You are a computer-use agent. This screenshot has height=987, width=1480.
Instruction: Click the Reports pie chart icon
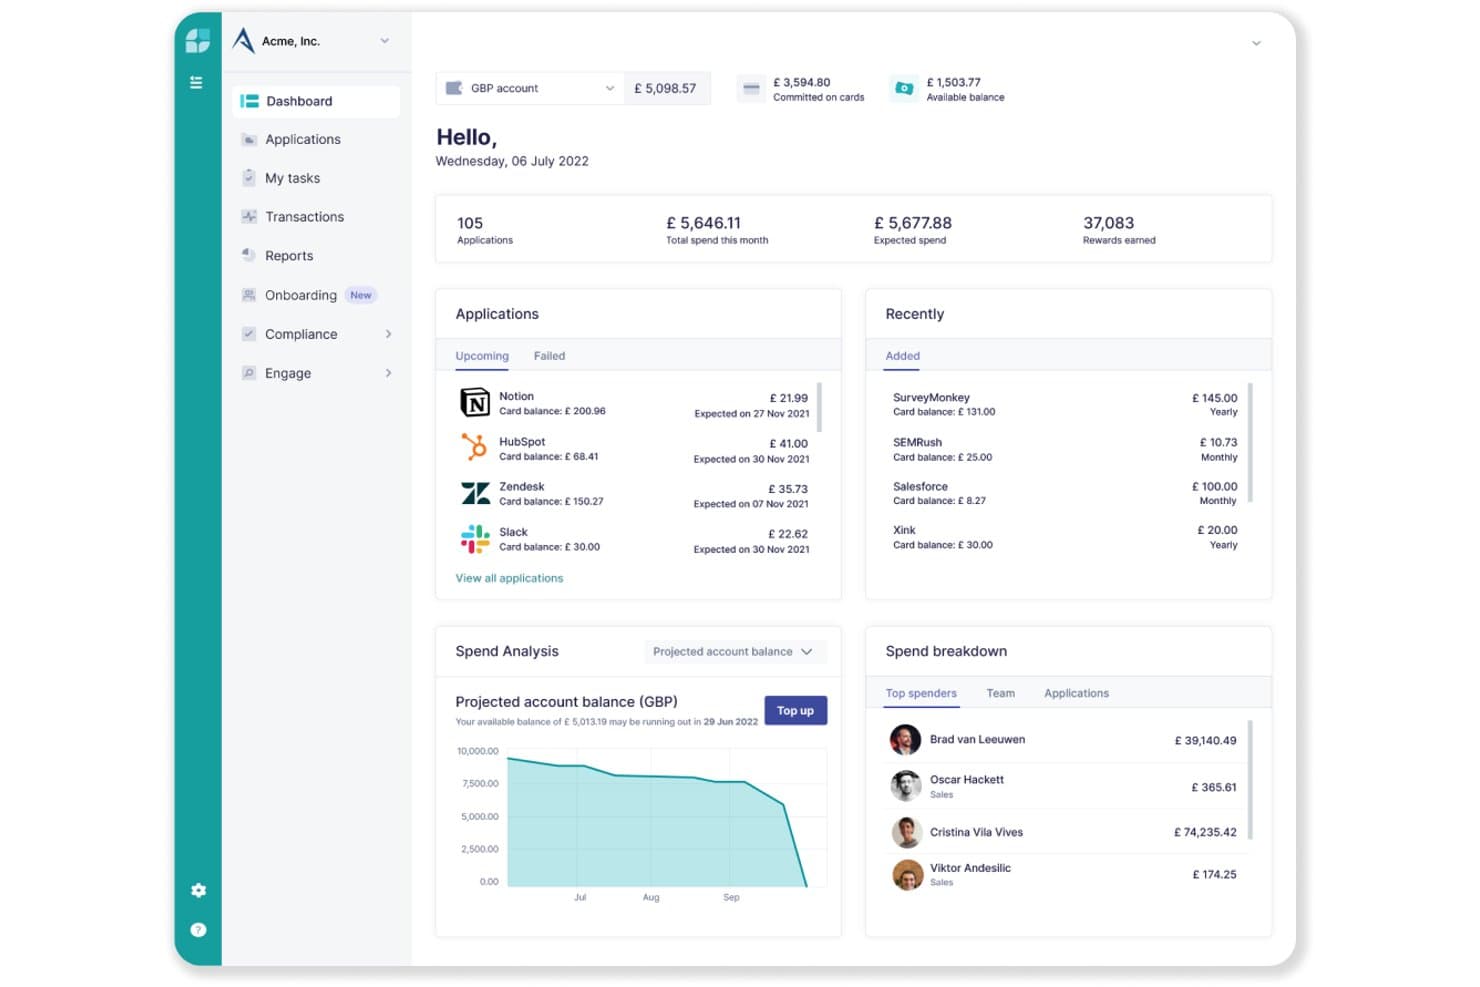pyautogui.click(x=249, y=255)
